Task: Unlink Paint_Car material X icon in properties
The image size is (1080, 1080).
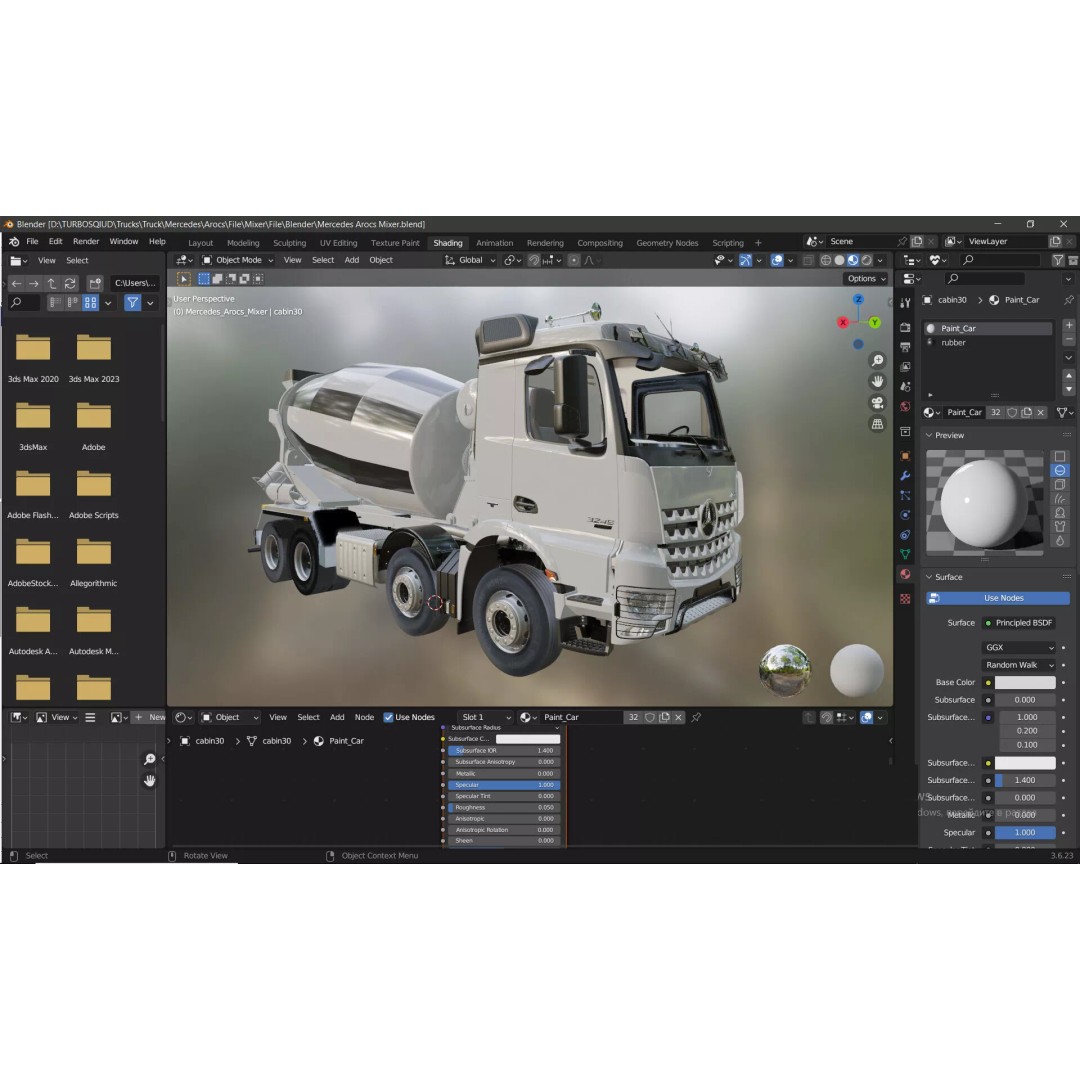Action: (1041, 413)
